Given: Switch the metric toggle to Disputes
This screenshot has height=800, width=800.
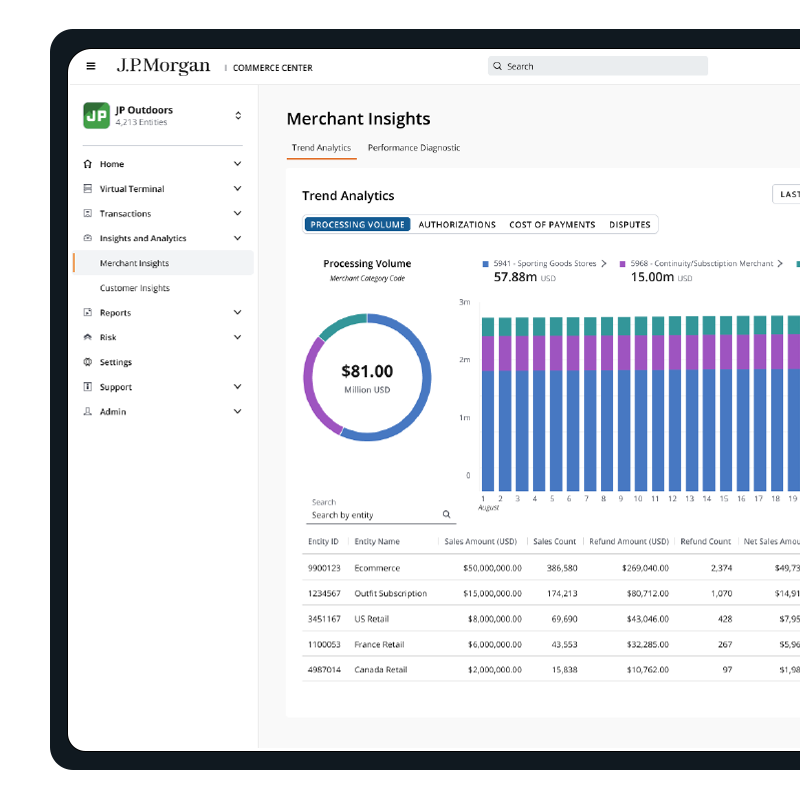Looking at the screenshot, I should [x=630, y=224].
